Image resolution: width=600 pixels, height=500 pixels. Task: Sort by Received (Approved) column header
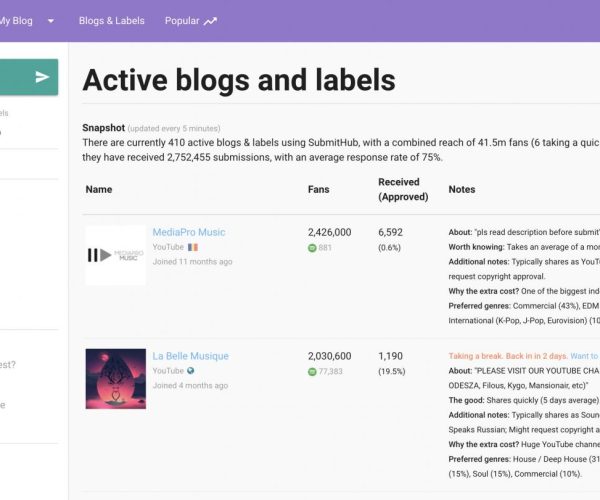403,189
